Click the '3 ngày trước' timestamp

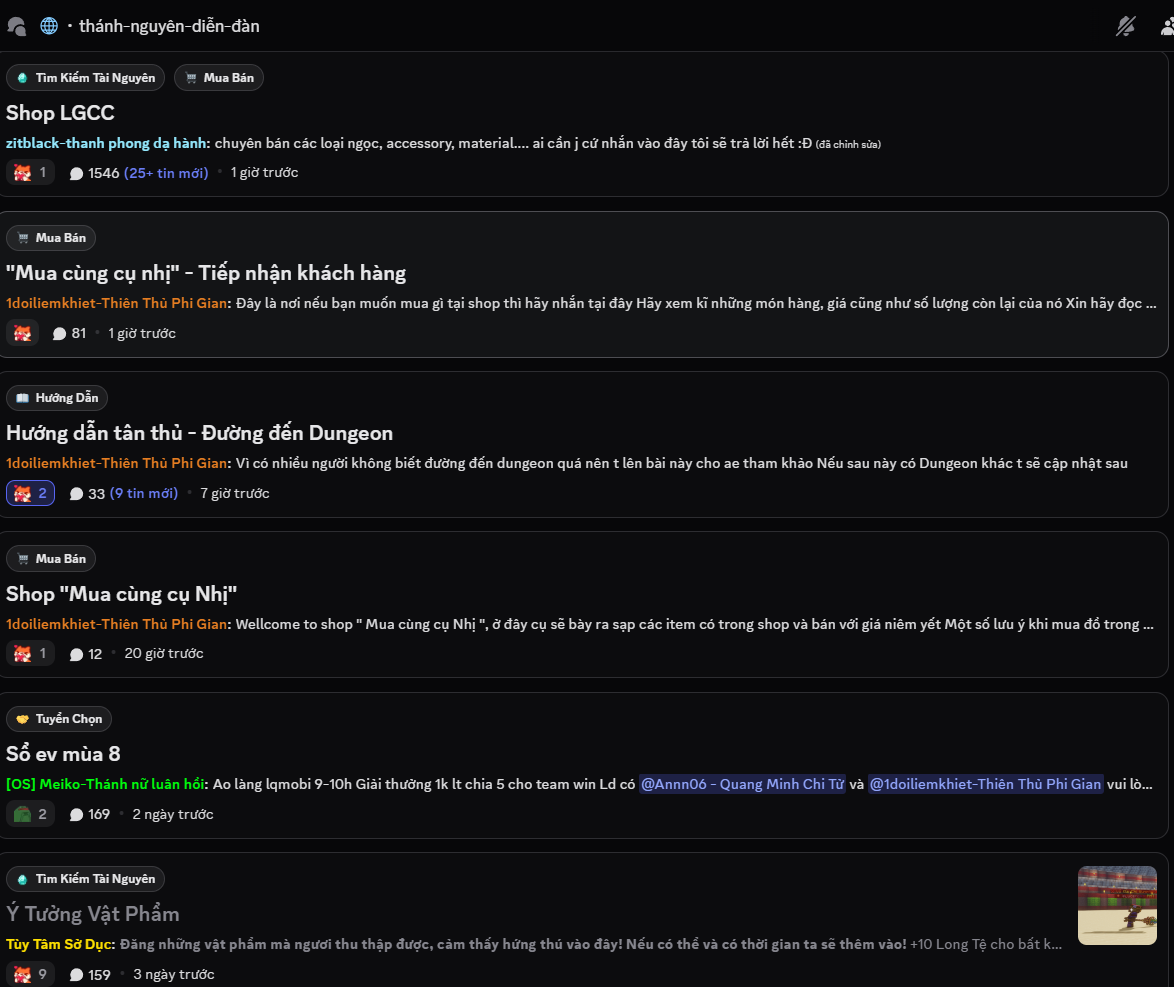click(174, 974)
